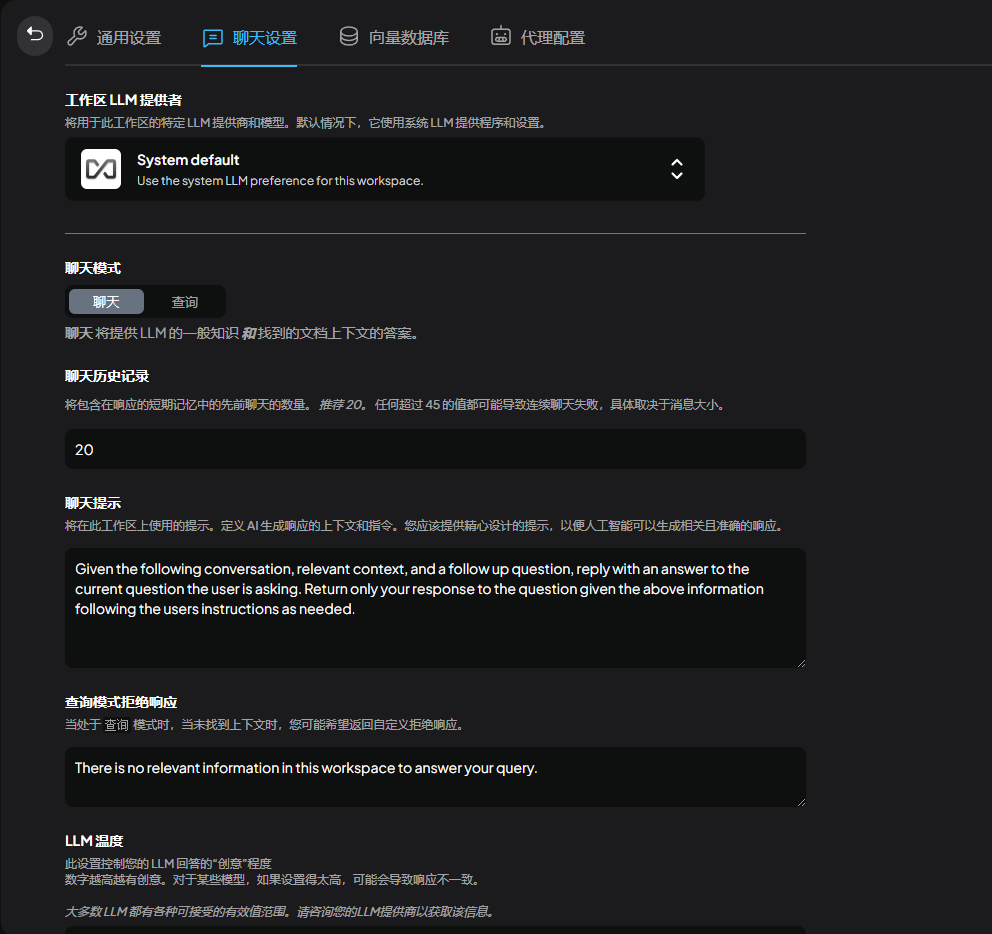This screenshot has width=992, height=934.
Task: Click the database icon beside 向量数据库
Action: tap(349, 37)
